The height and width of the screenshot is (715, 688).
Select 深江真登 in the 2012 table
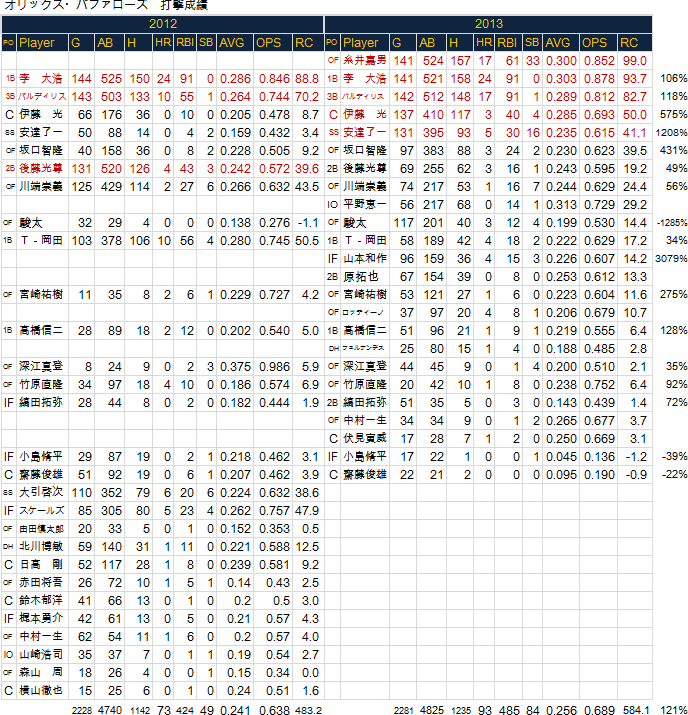click(x=41, y=367)
